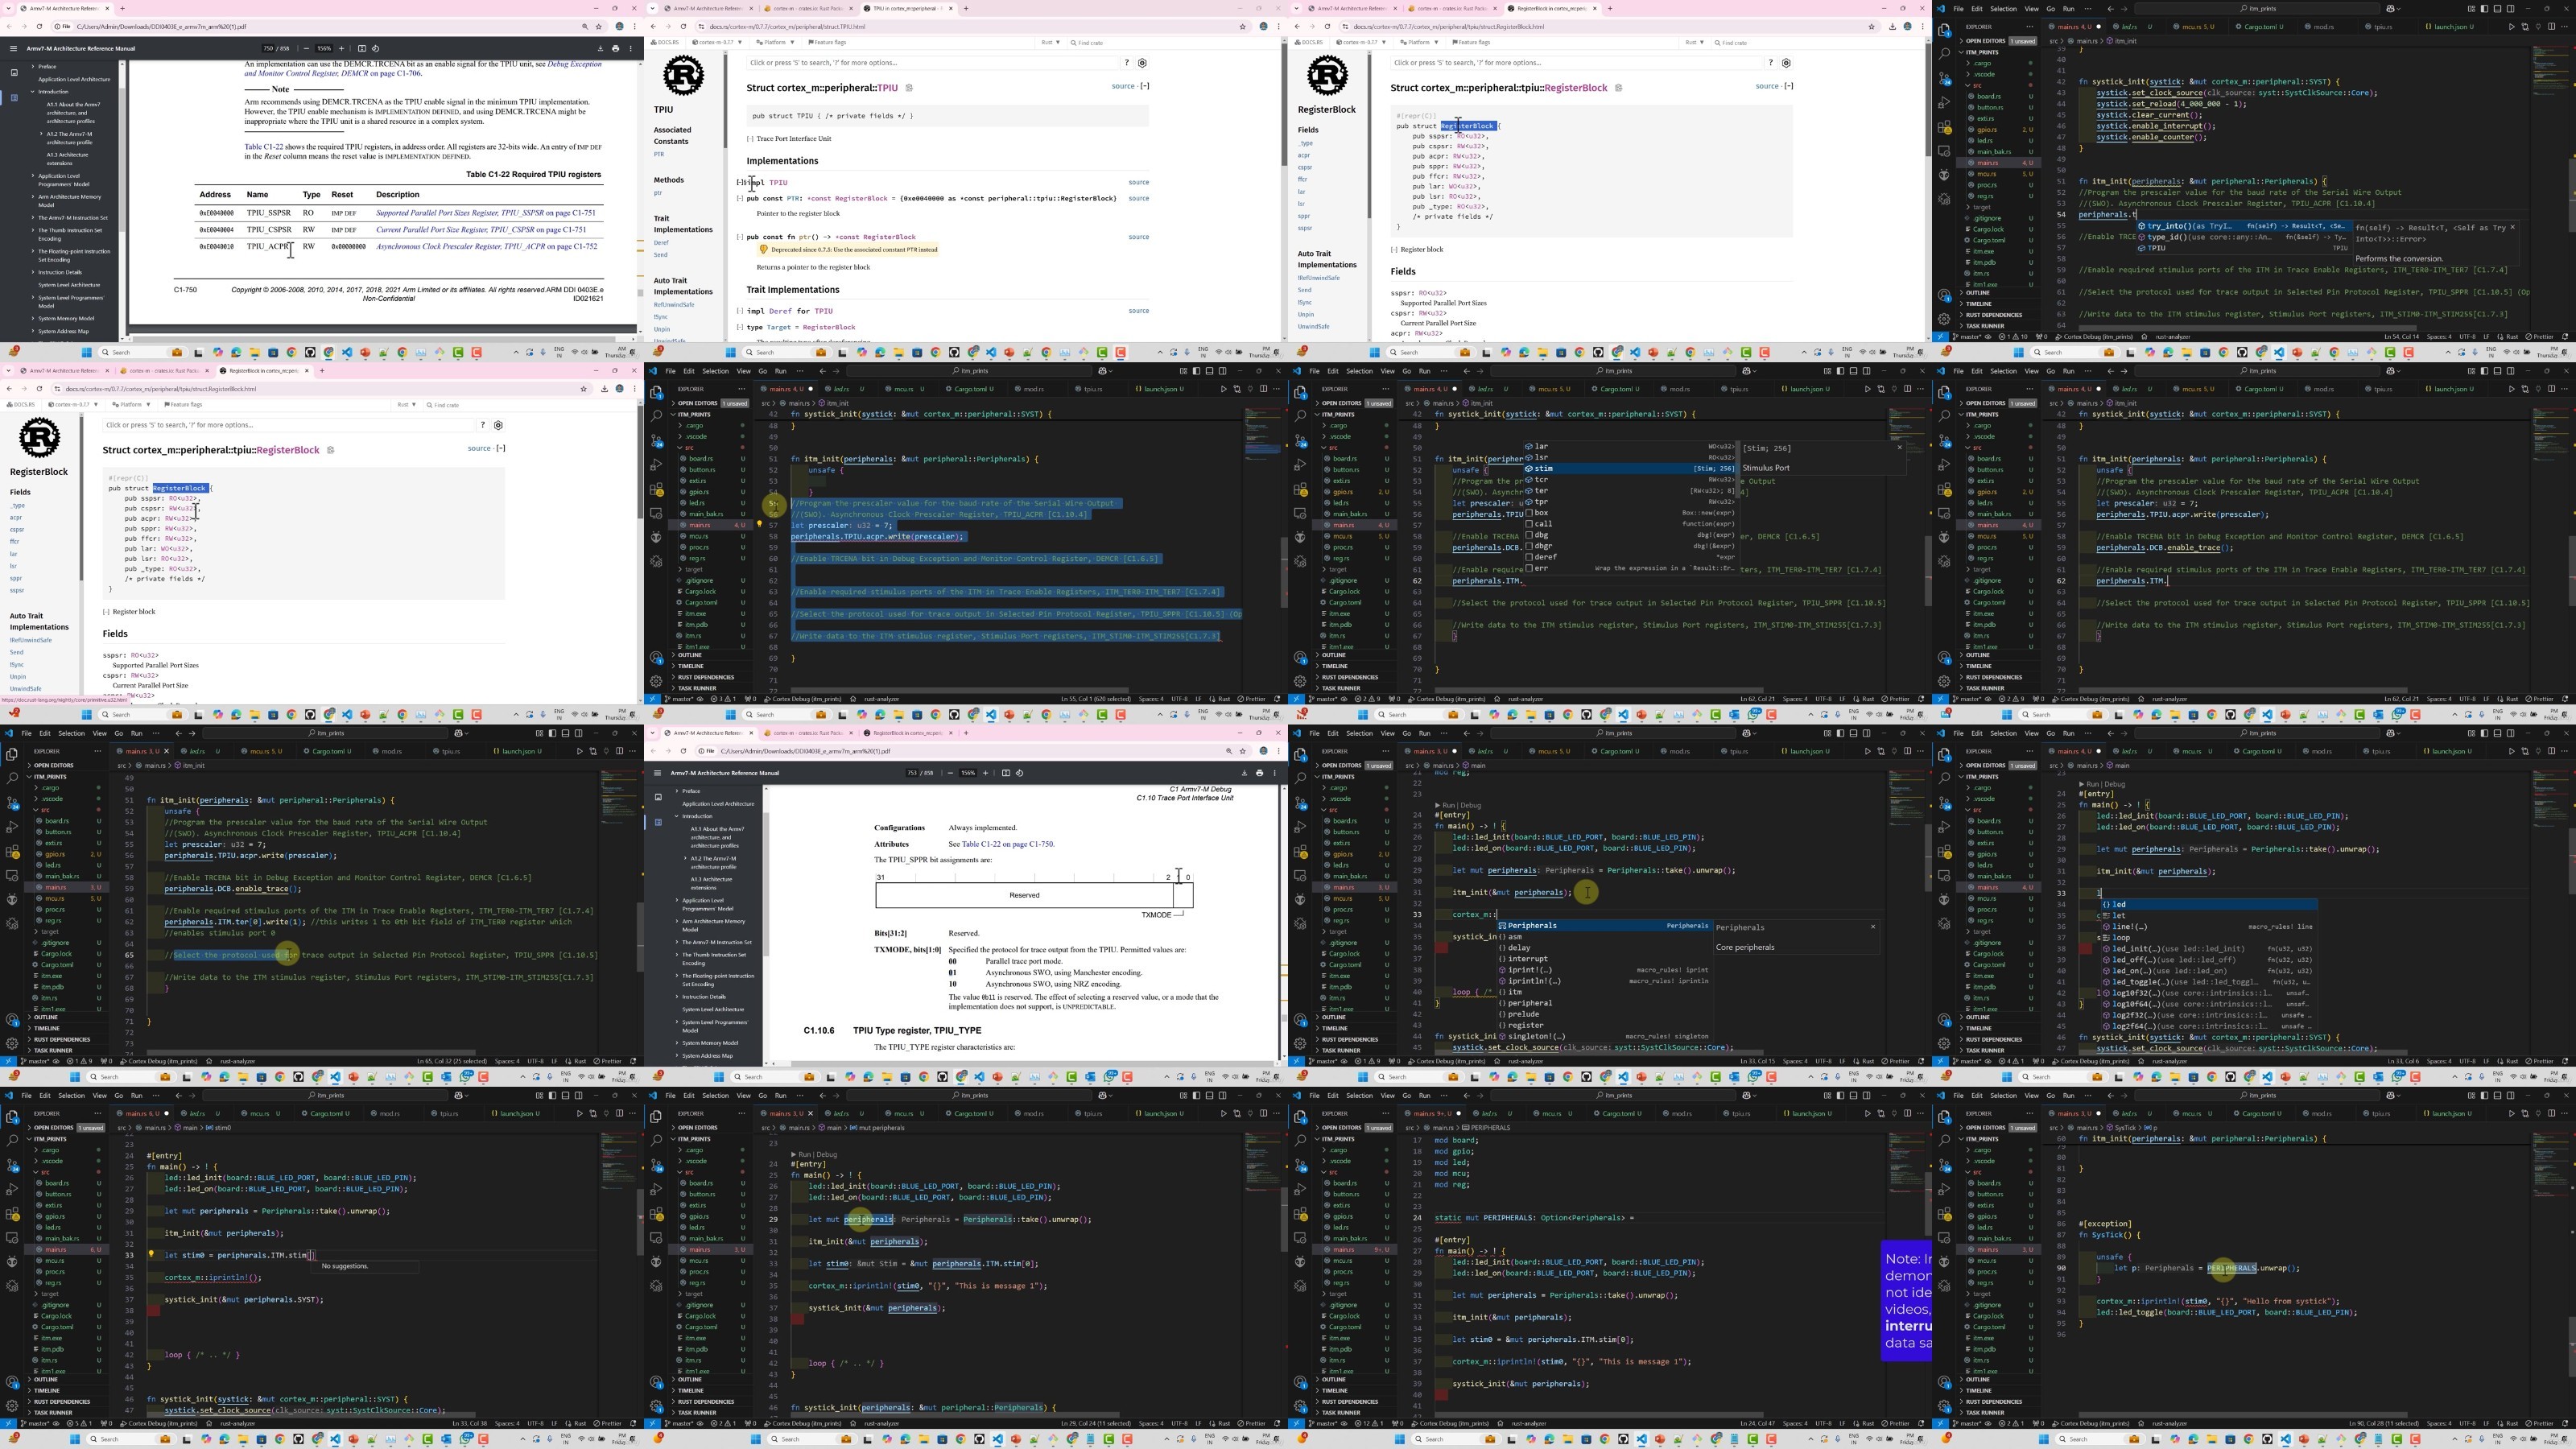This screenshot has width=2576, height=1449.
Task: Rotate the page-750 PDF with the rotate icon
Action: click(x=376, y=48)
